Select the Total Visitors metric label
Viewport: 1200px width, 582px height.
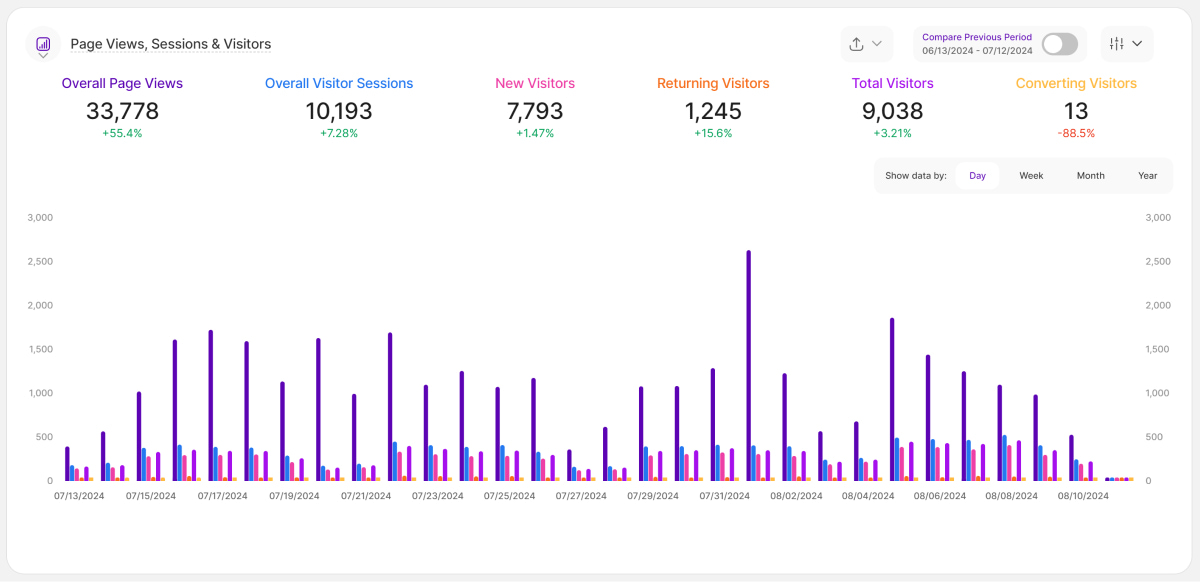892,84
